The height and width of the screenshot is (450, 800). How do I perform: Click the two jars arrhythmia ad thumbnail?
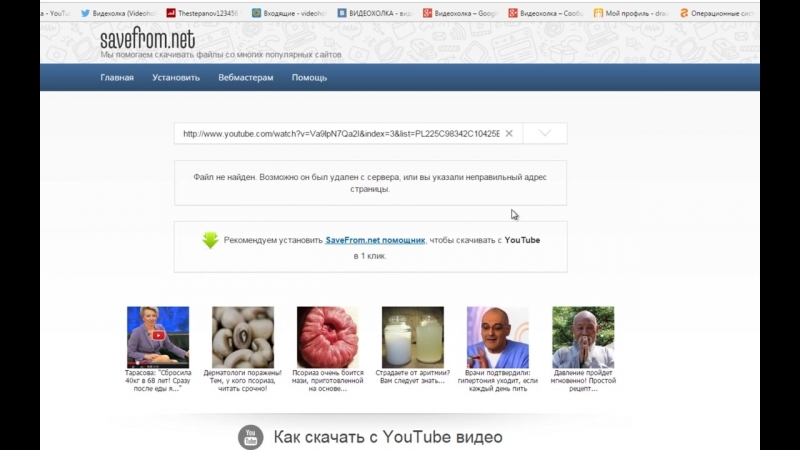(413, 337)
